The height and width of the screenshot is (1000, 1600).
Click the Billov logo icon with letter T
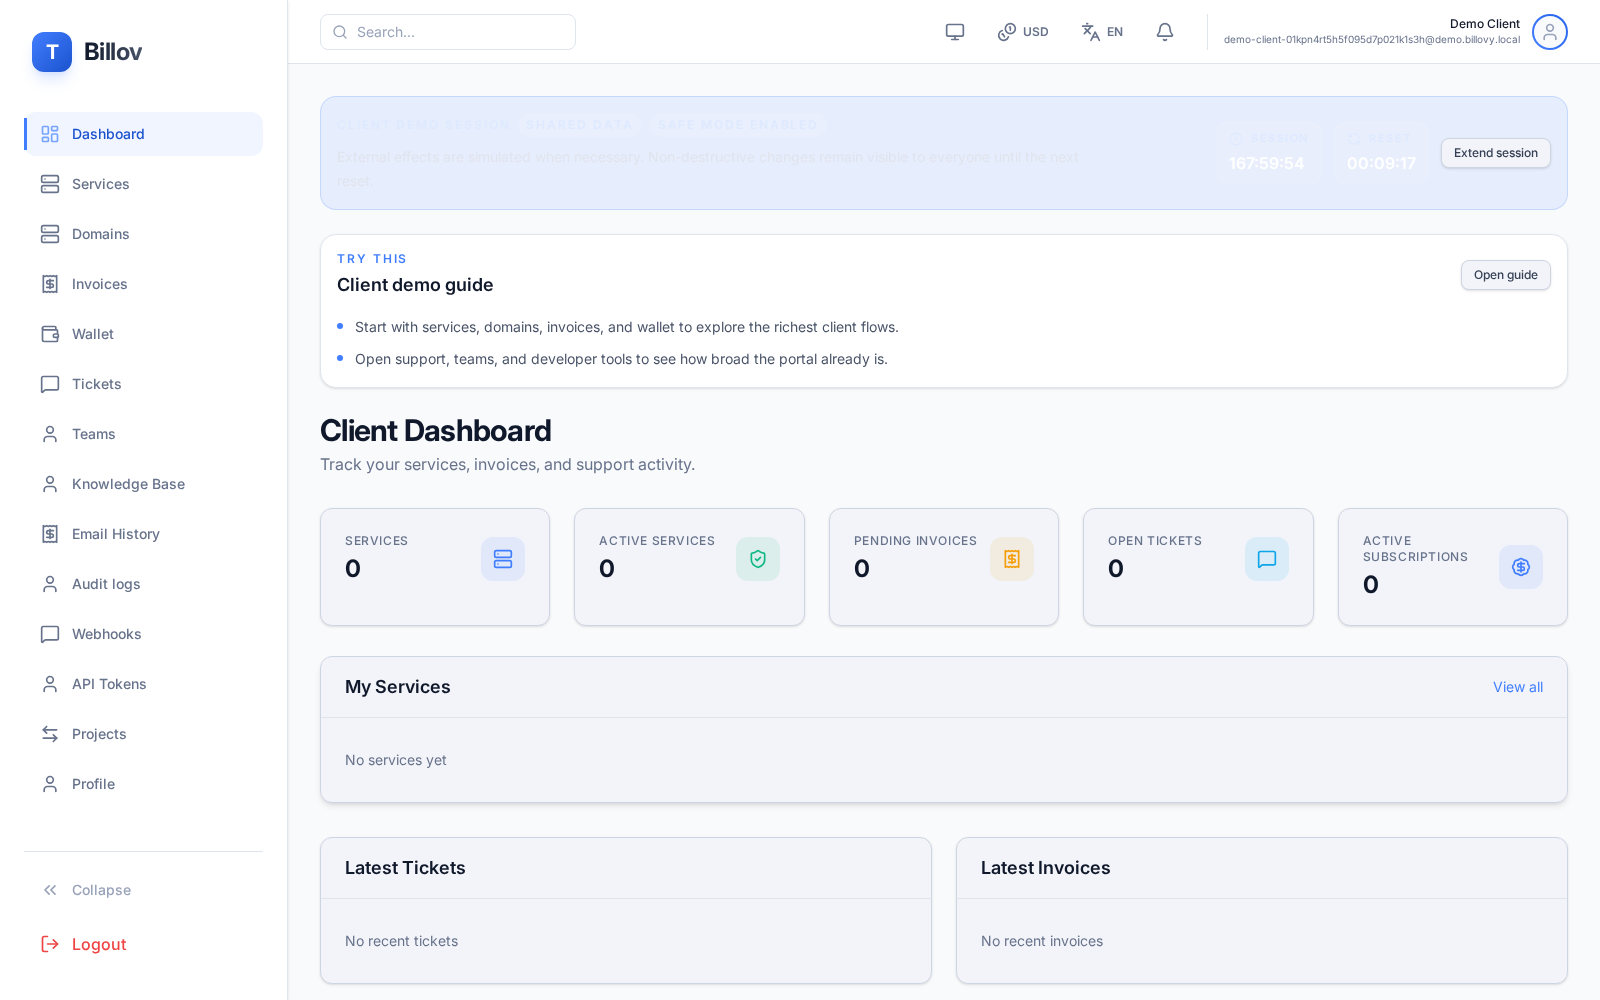point(52,52)
